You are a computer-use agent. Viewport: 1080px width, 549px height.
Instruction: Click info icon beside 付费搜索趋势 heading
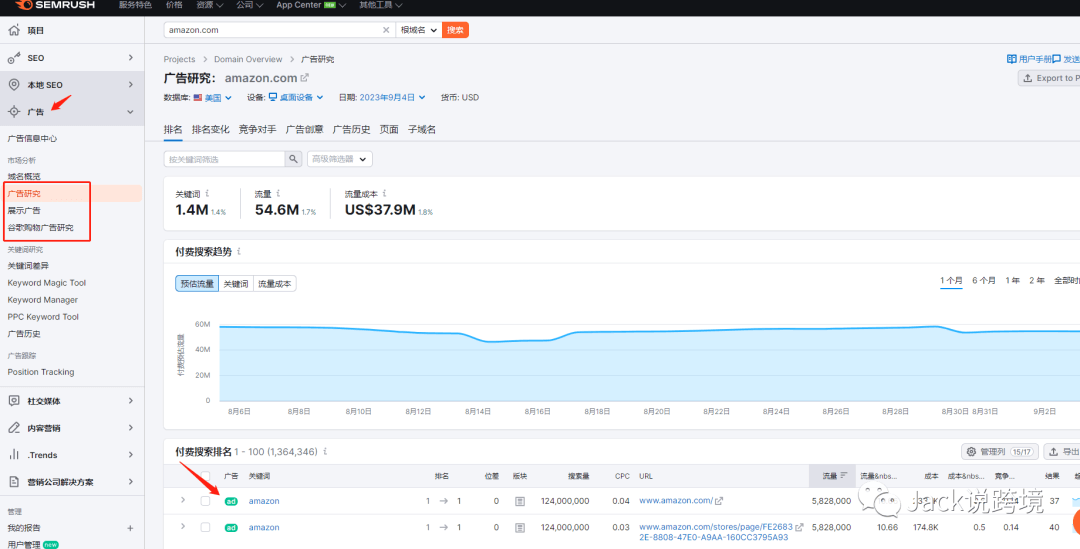[239, 252]
